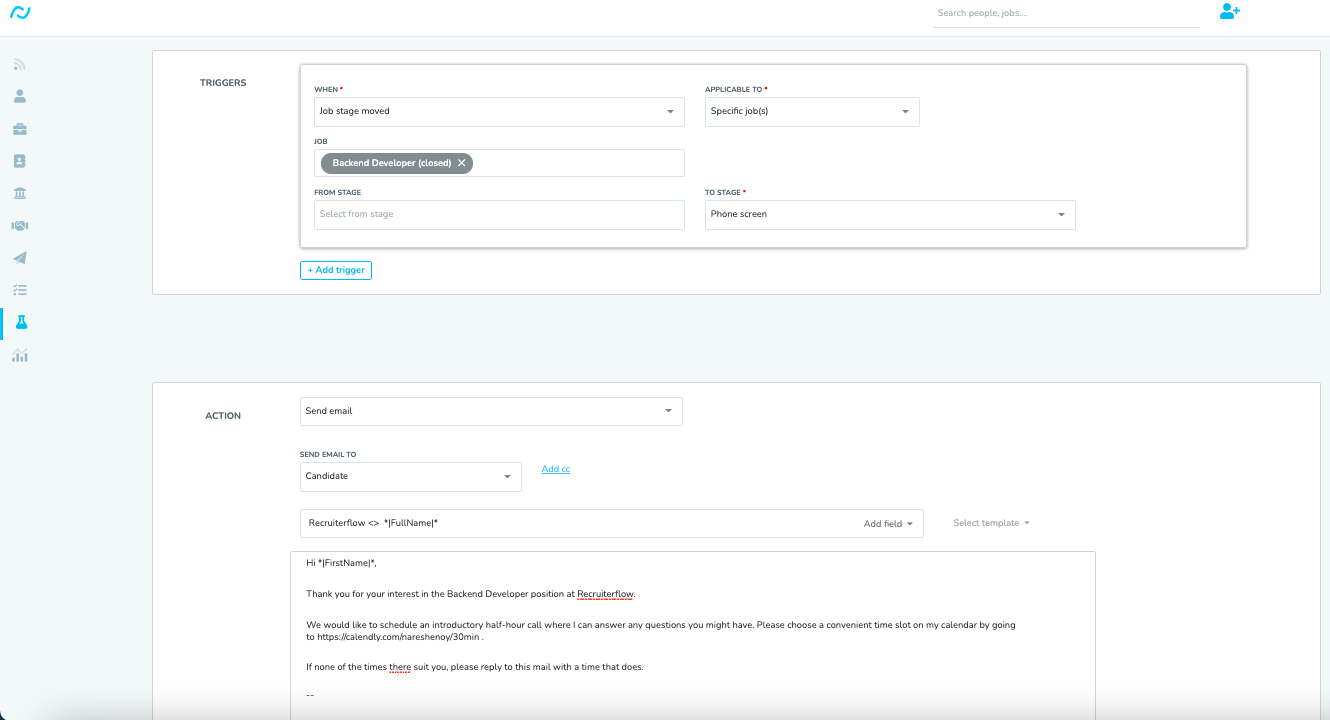Viewport: 1330px width, 720px height.
Task: Open Campaigns via the paper plane icon
Action: tap(20, 257)
